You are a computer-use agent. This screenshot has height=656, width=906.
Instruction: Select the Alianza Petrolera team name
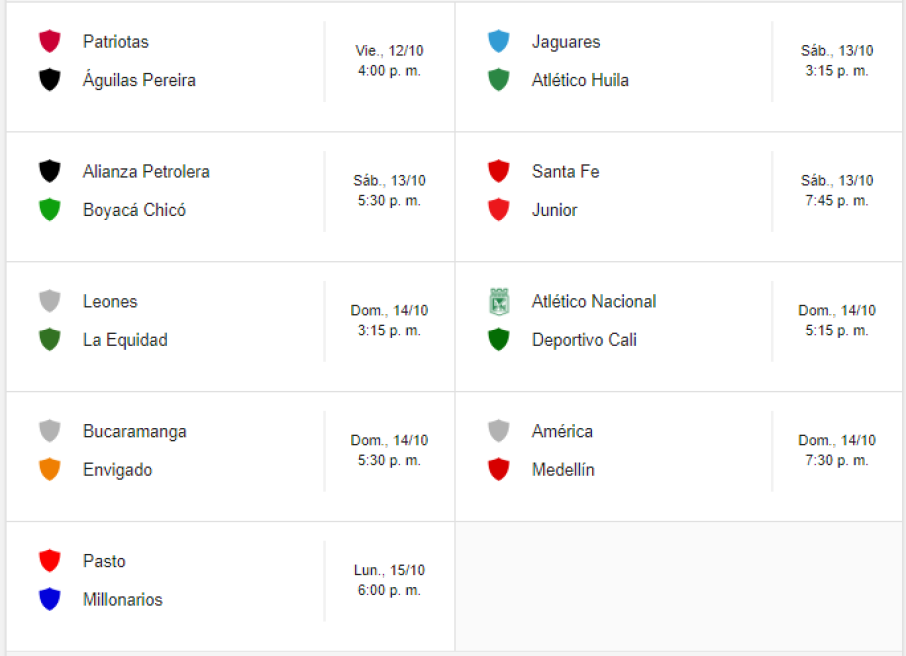146,172
